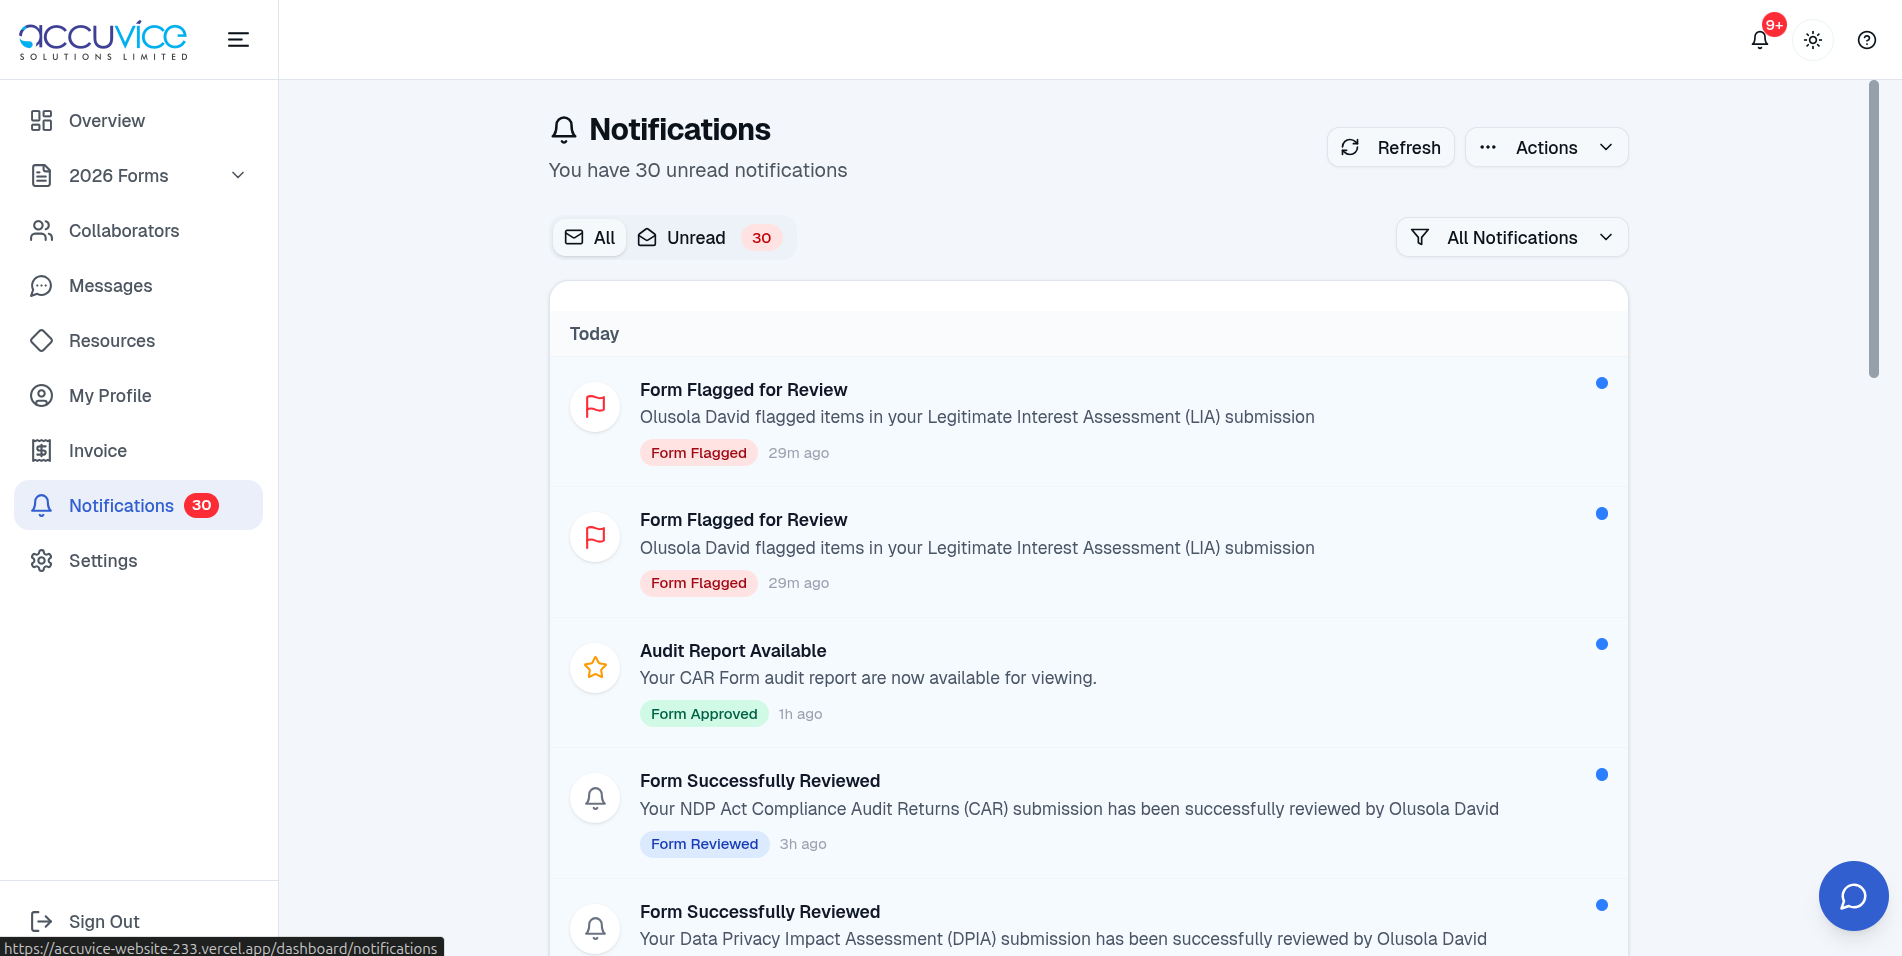Toggle light/dark theme sun icon

(1813, 40)
